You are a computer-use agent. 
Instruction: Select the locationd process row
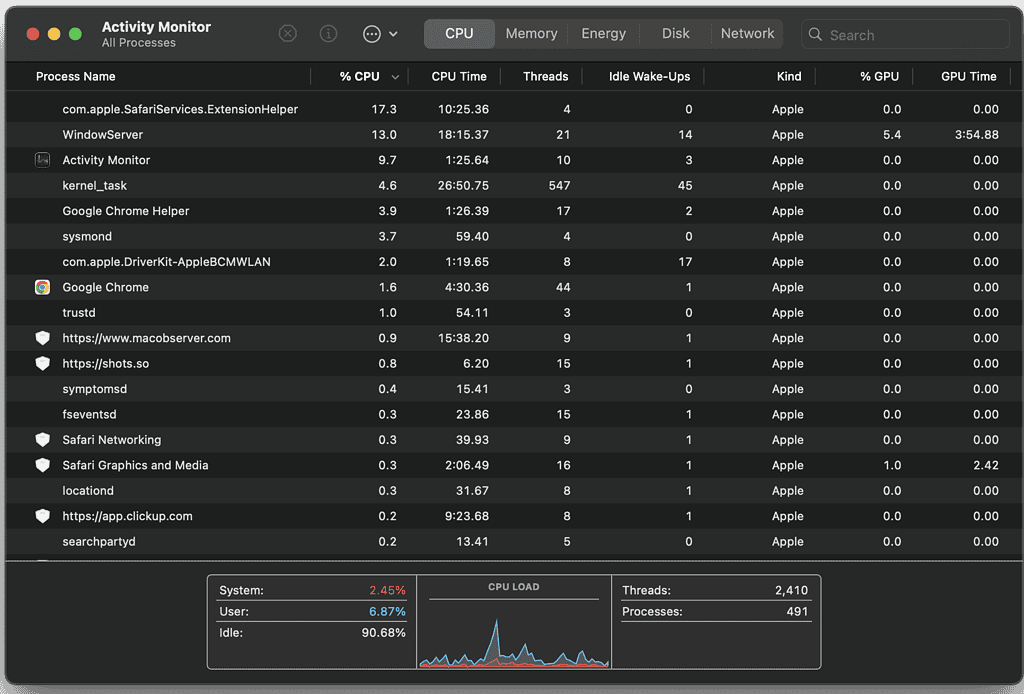(x=514, y=491)
